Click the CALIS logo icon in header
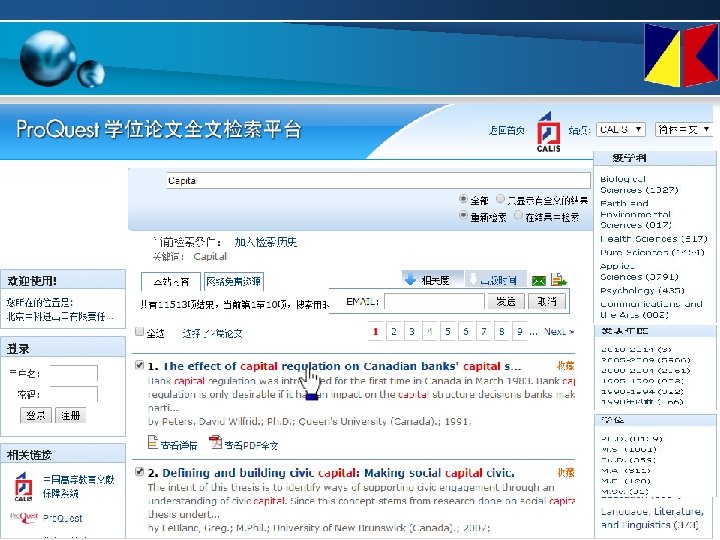 (548, 132)
